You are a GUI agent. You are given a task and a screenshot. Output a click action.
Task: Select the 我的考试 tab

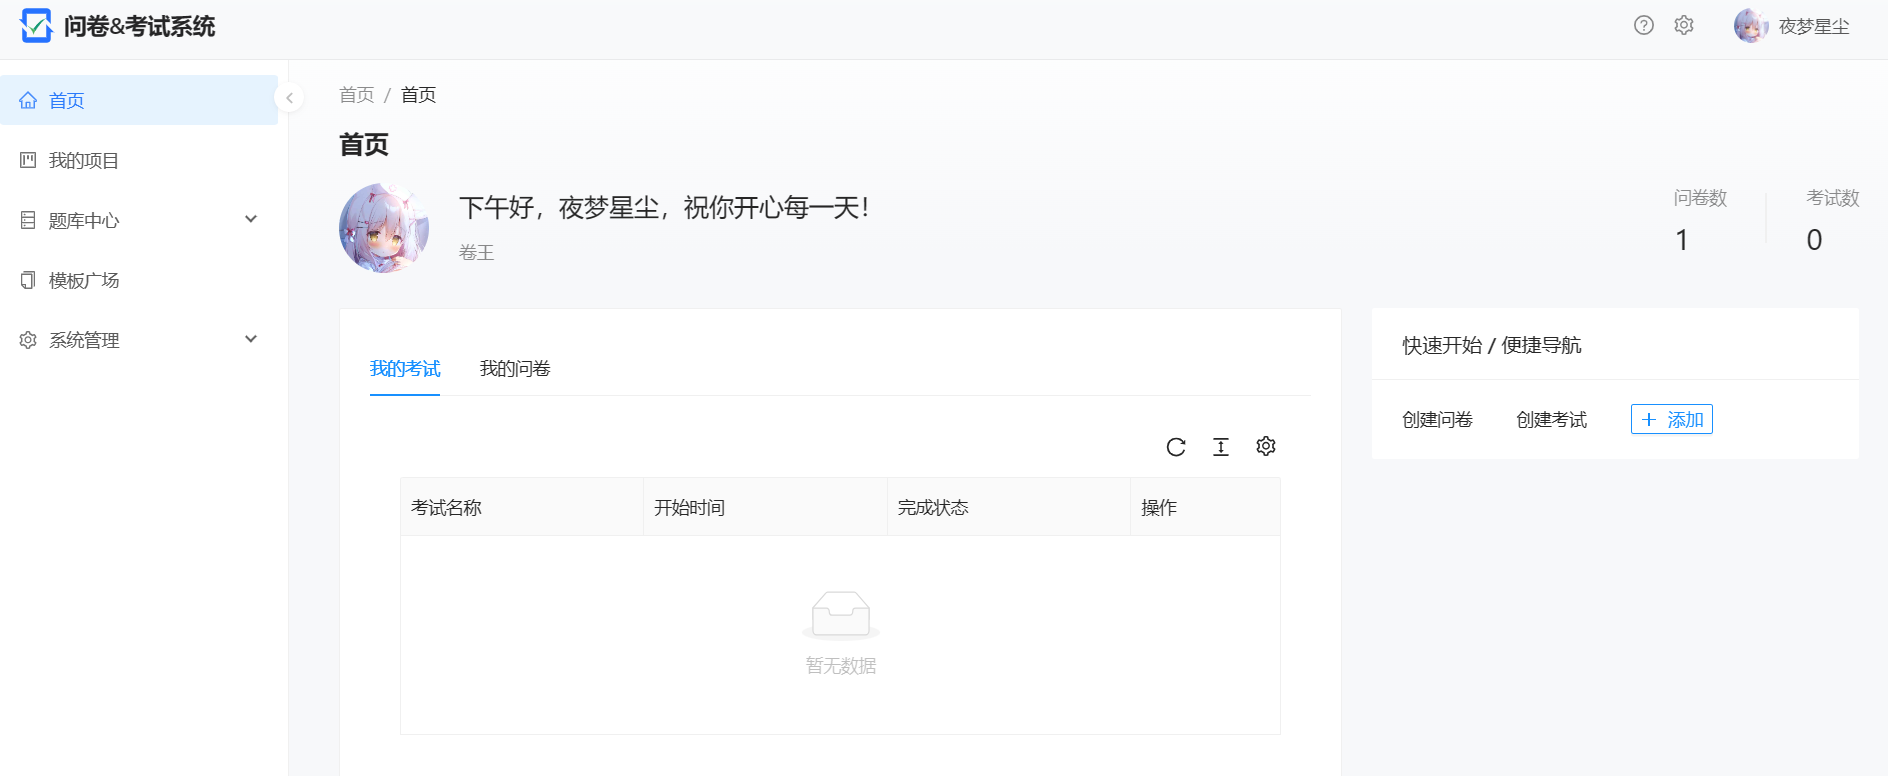(x=405, y=369)
